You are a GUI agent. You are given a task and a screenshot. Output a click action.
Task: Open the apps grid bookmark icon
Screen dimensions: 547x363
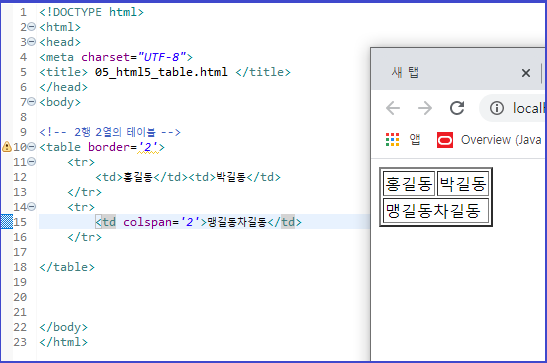392,139
